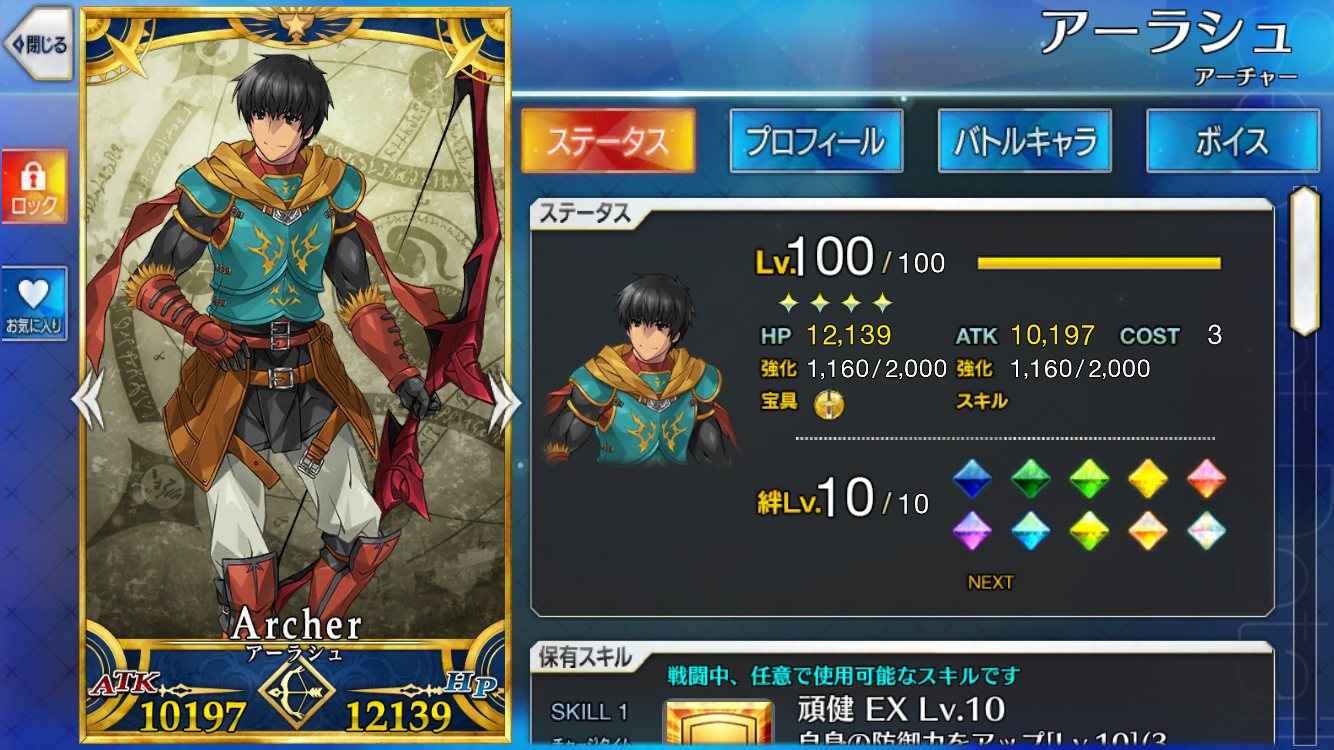Click the 頑健 skill 1 icon
The height and width of the screenshot is (750, 1334).
tap(718, 724)
